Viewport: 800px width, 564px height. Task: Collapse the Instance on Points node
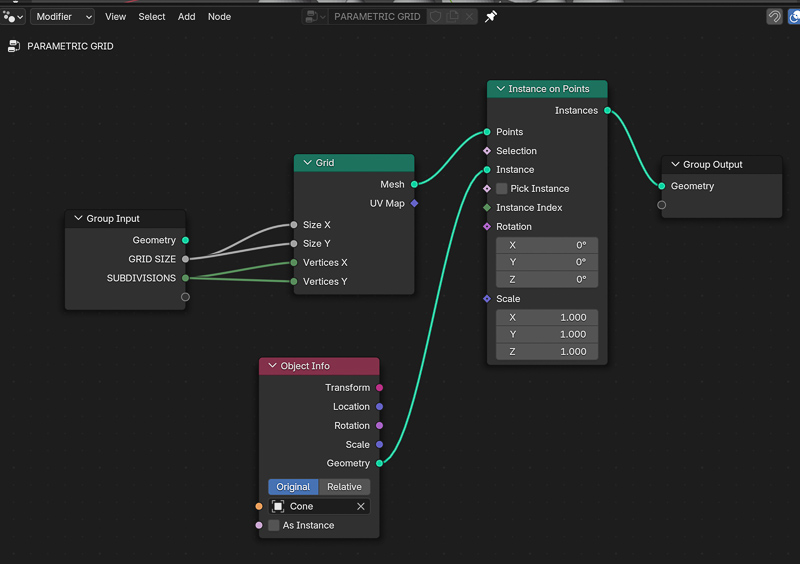pos(499,89)
